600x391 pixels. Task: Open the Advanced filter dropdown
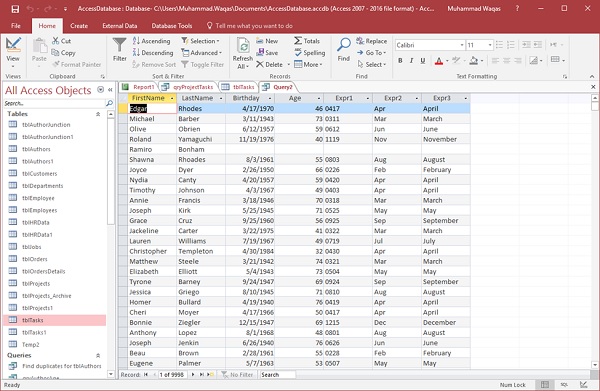[202, 53]
